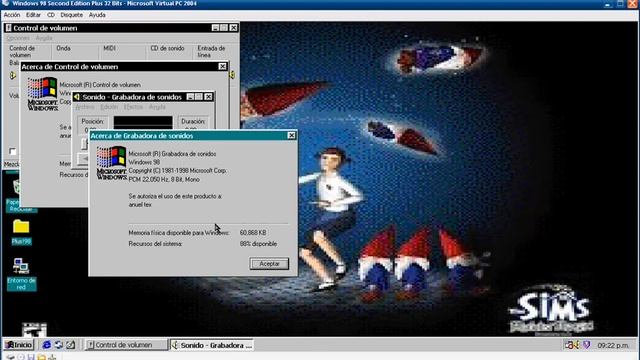640x360 pixels.
Task: Open the CD menu of Virtual PC
Action: [x=51, y=15]
